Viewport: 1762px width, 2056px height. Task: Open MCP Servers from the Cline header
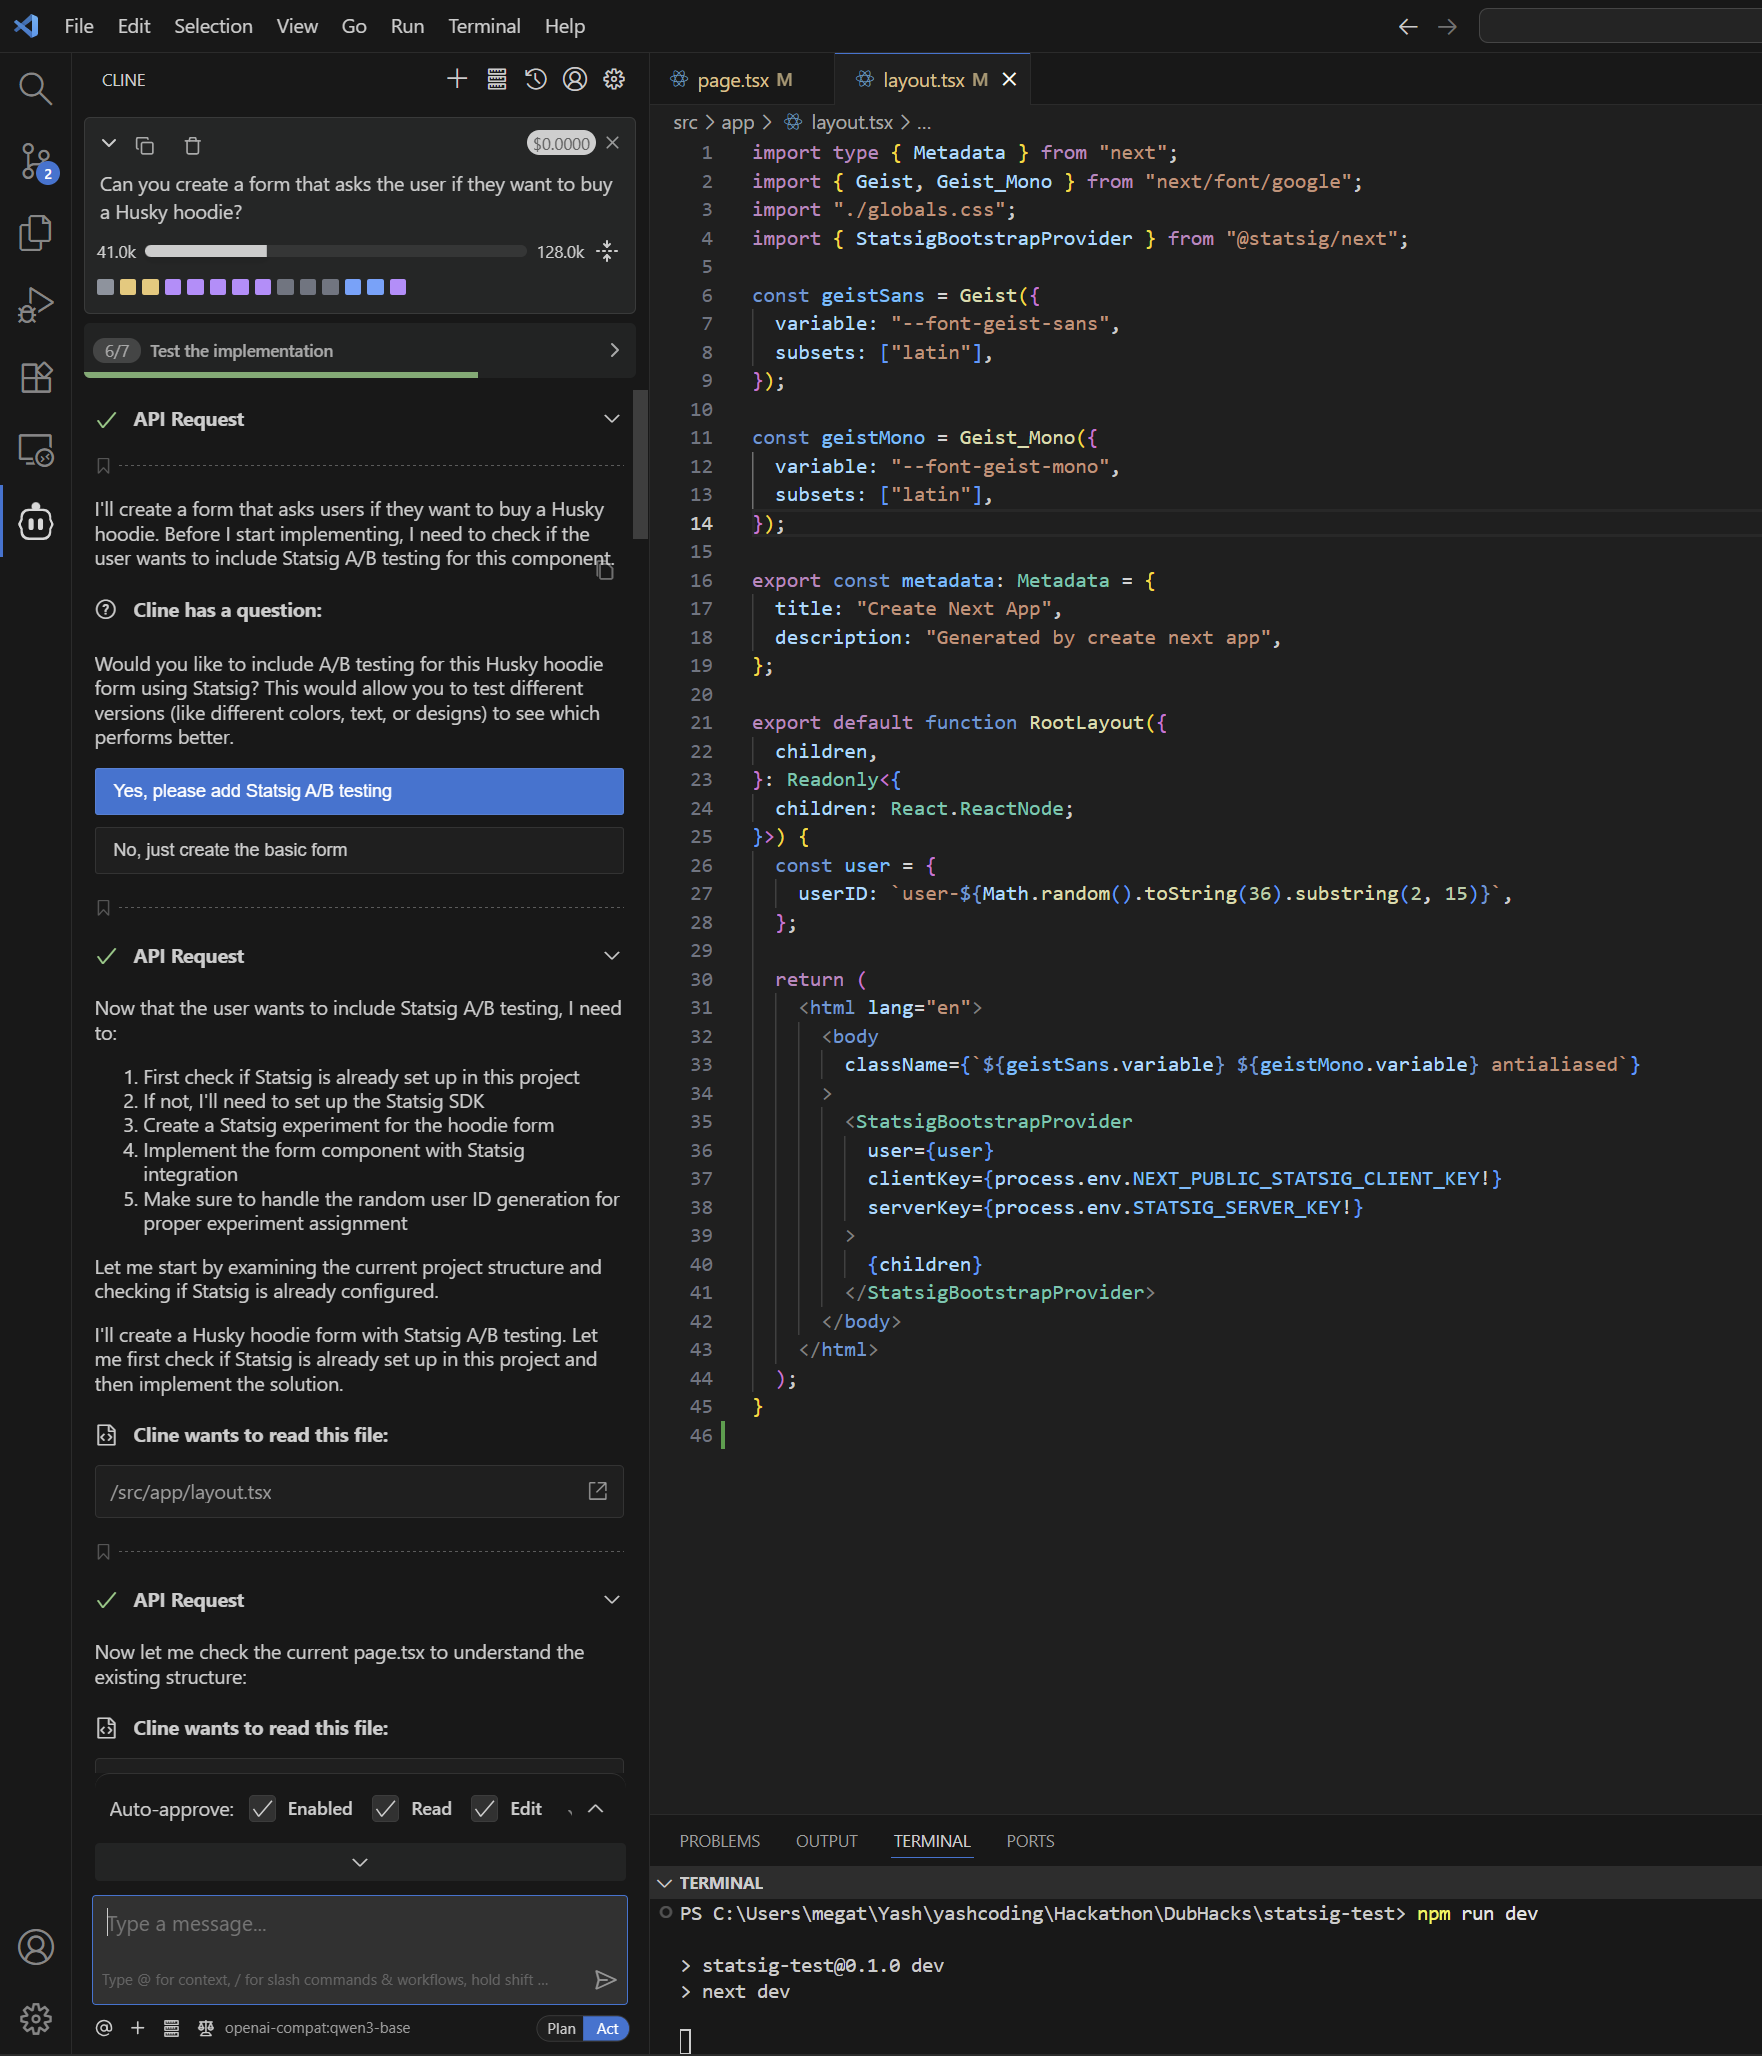point(497,79)
